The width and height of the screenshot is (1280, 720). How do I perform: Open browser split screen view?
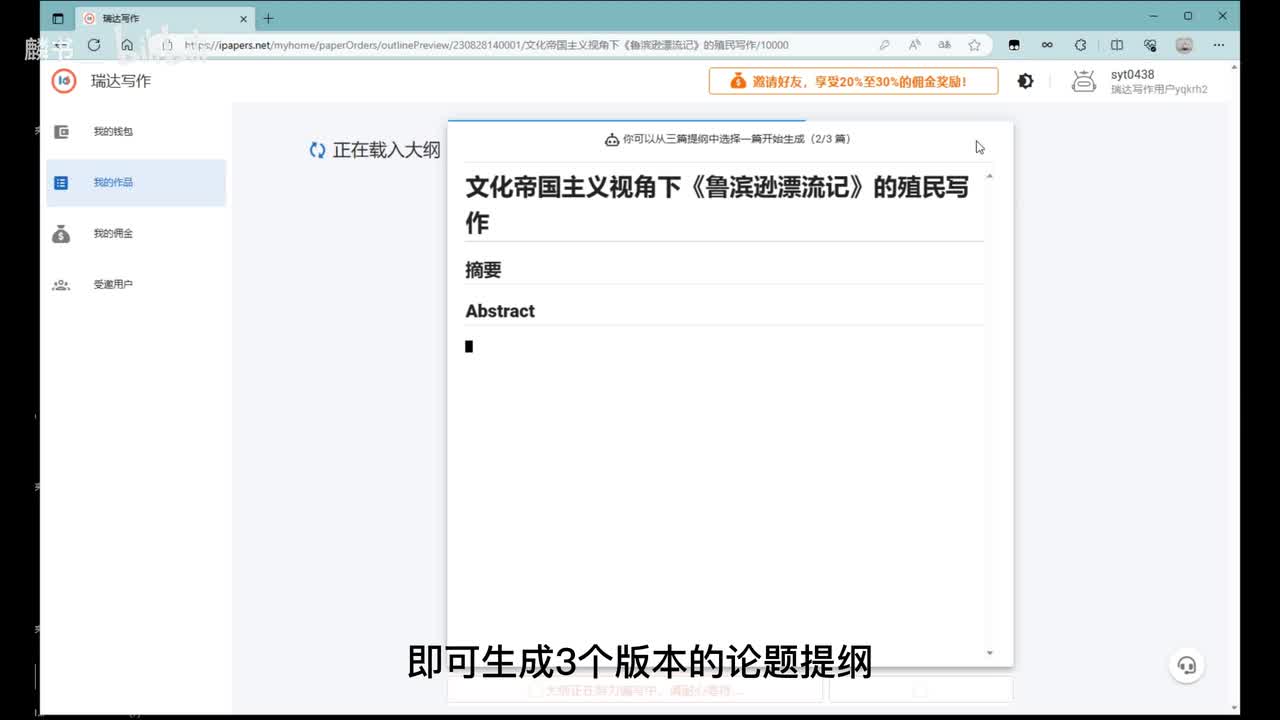1117,45
